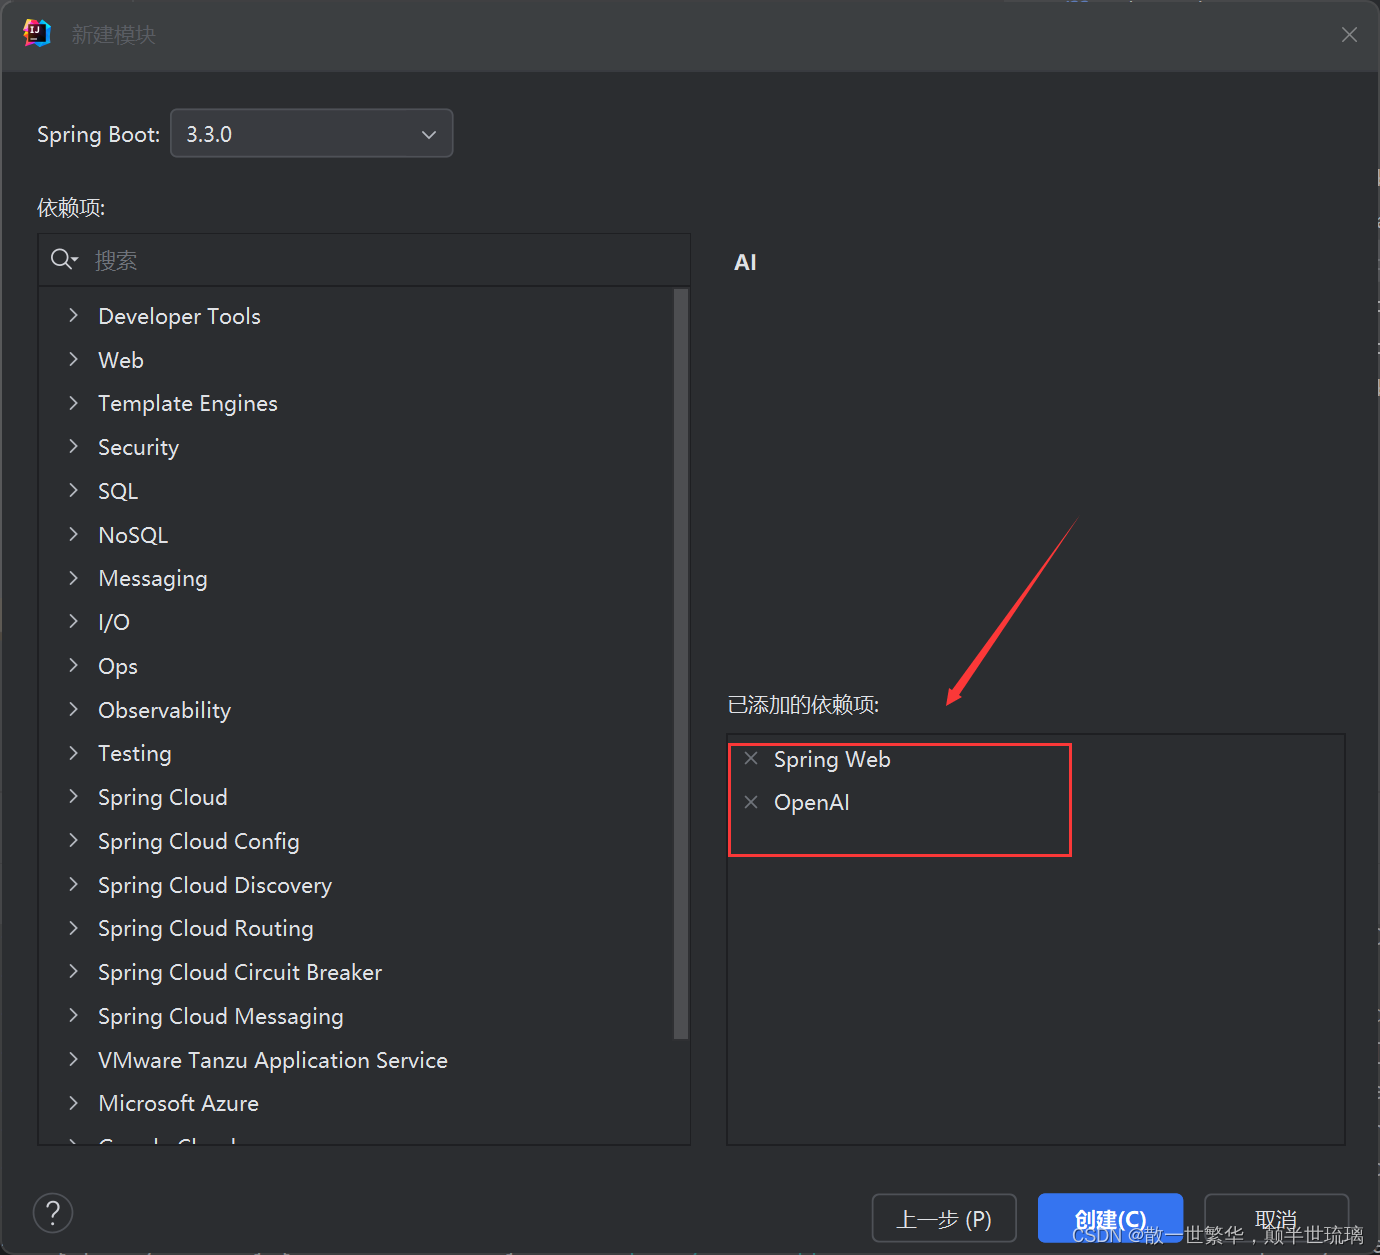The height and width of the screenshot is (1255, 1380).
Task: Select the Spring Cloud tree row
Action: tap(357, 797)
